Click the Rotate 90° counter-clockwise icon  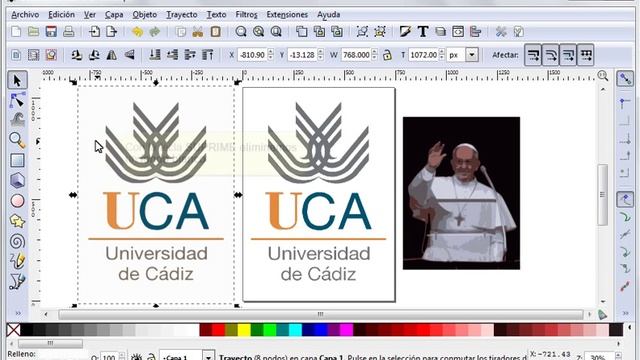(76, 55)
